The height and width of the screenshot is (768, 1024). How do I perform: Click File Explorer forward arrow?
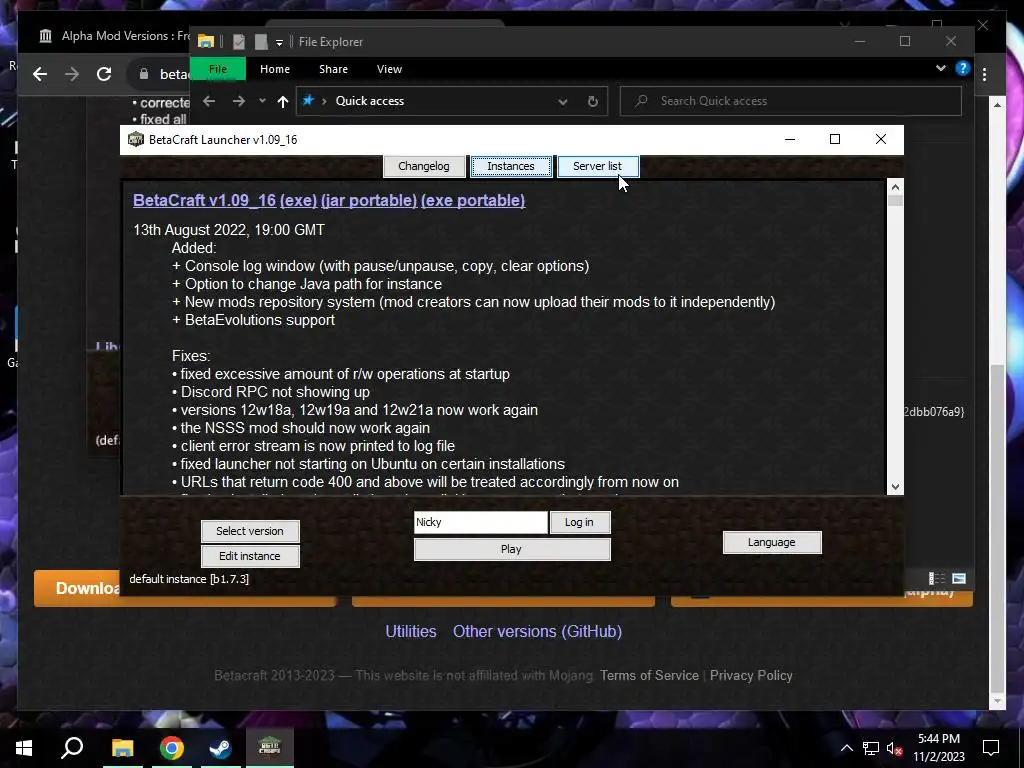click(x=239, y=101)
